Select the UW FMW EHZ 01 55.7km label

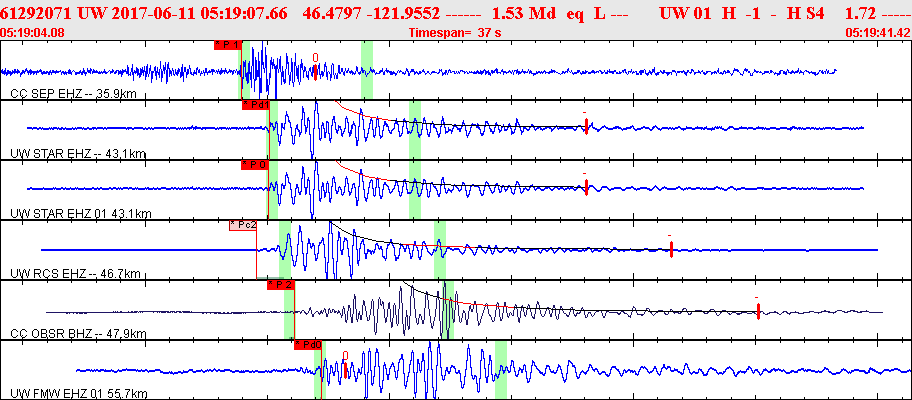pyautogui.click(x=79, y=394)
